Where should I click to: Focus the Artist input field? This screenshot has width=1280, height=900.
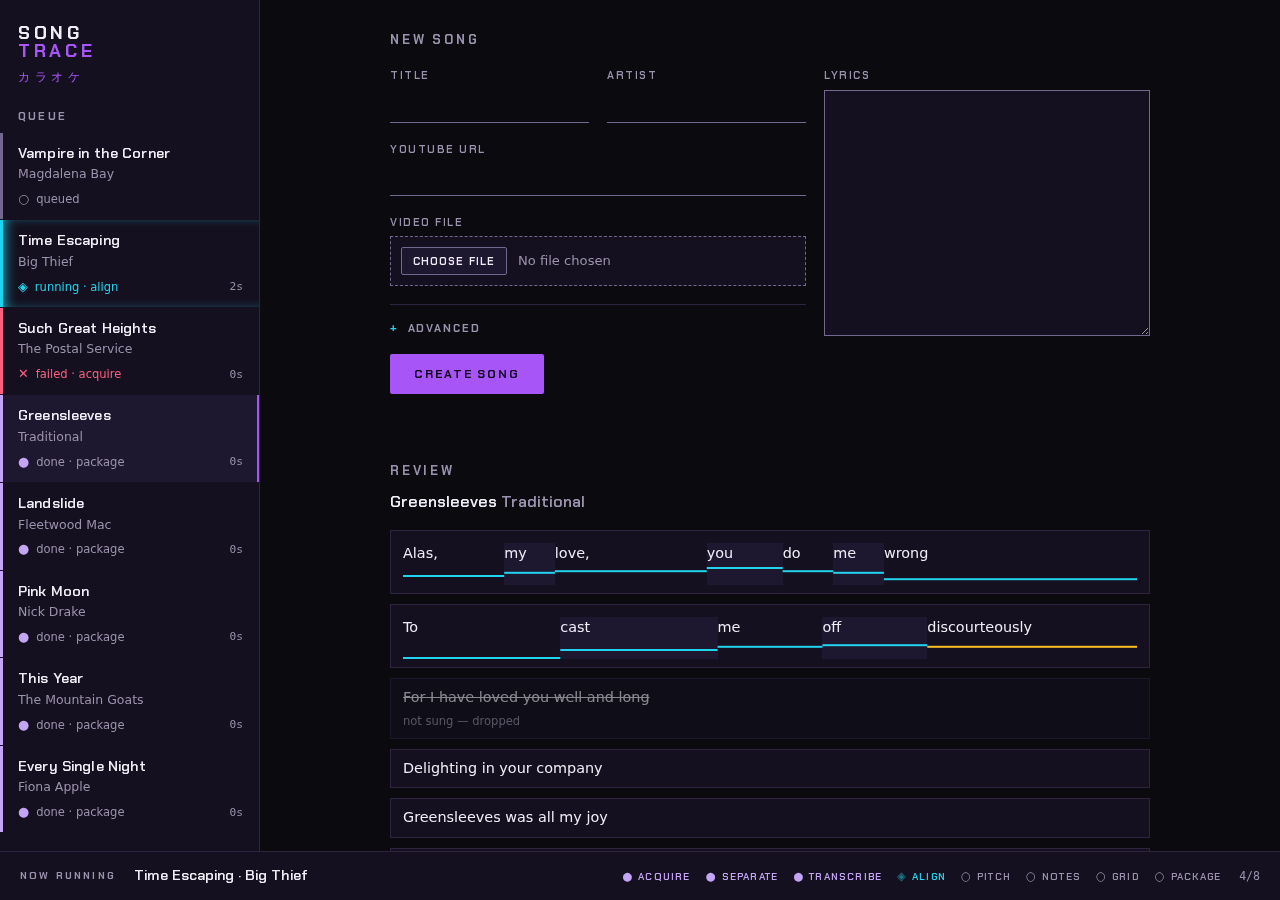[x=706, y=107]
